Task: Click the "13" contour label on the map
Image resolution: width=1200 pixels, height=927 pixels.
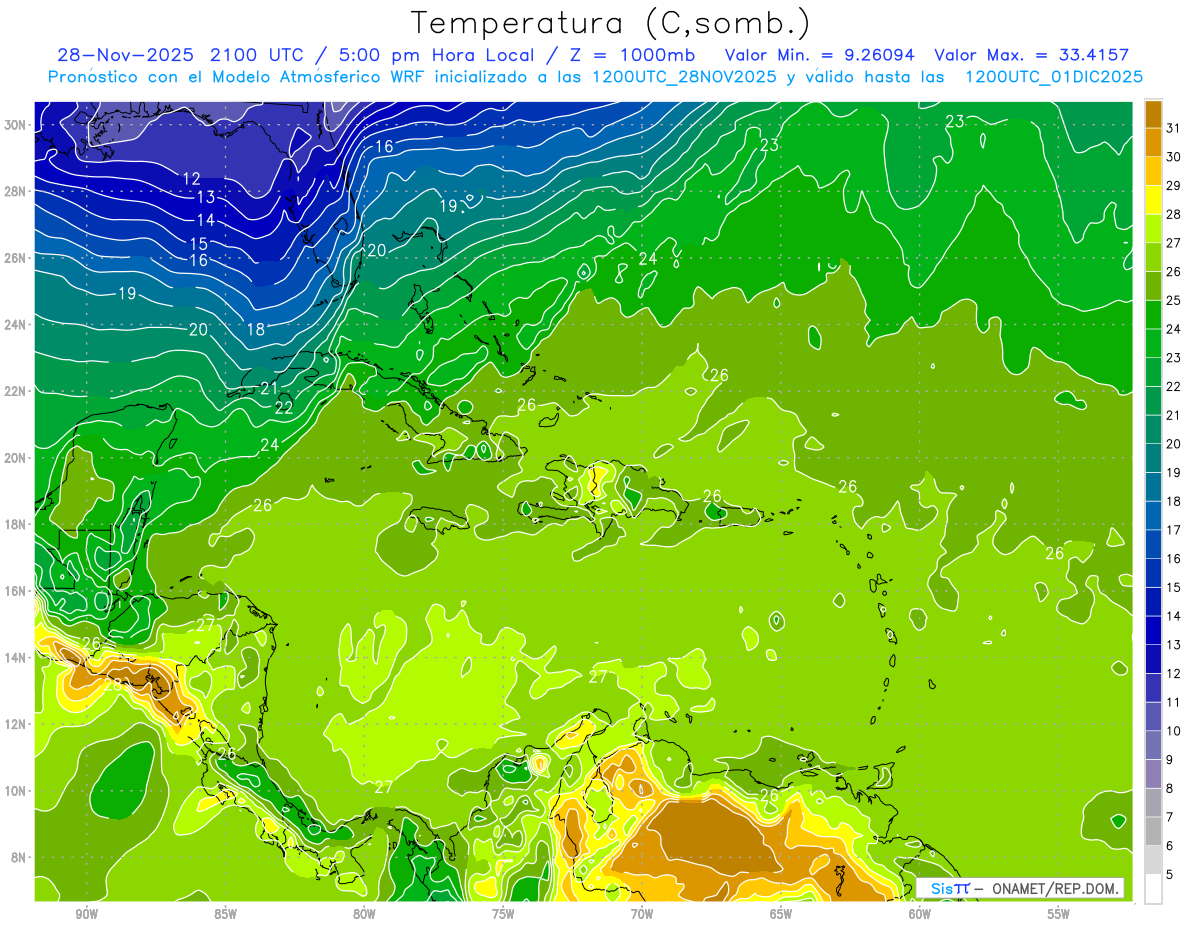Action: (205, 197)
